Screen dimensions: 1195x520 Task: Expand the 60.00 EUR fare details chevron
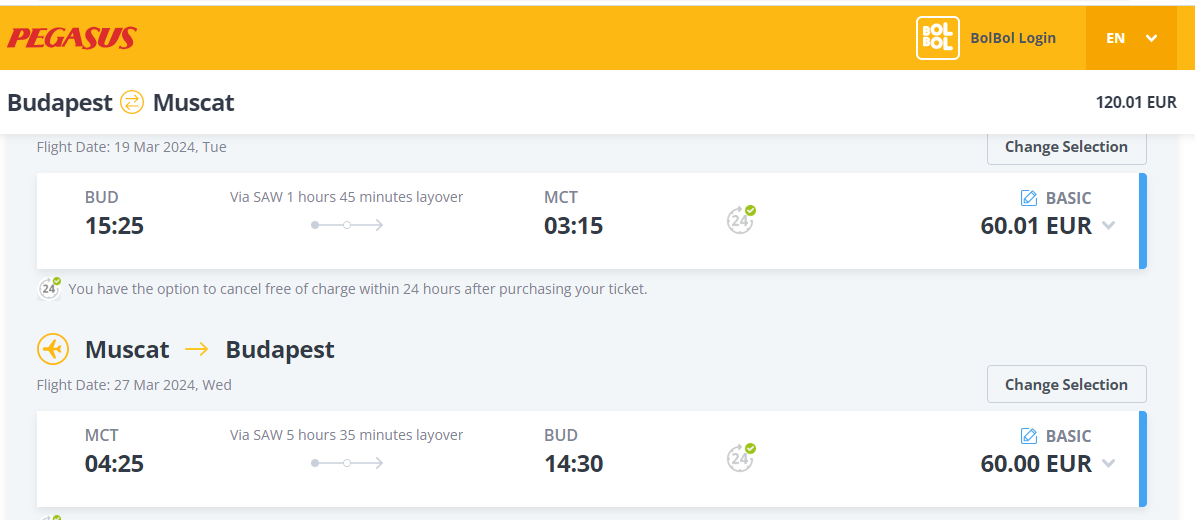tap(1109, 464)
